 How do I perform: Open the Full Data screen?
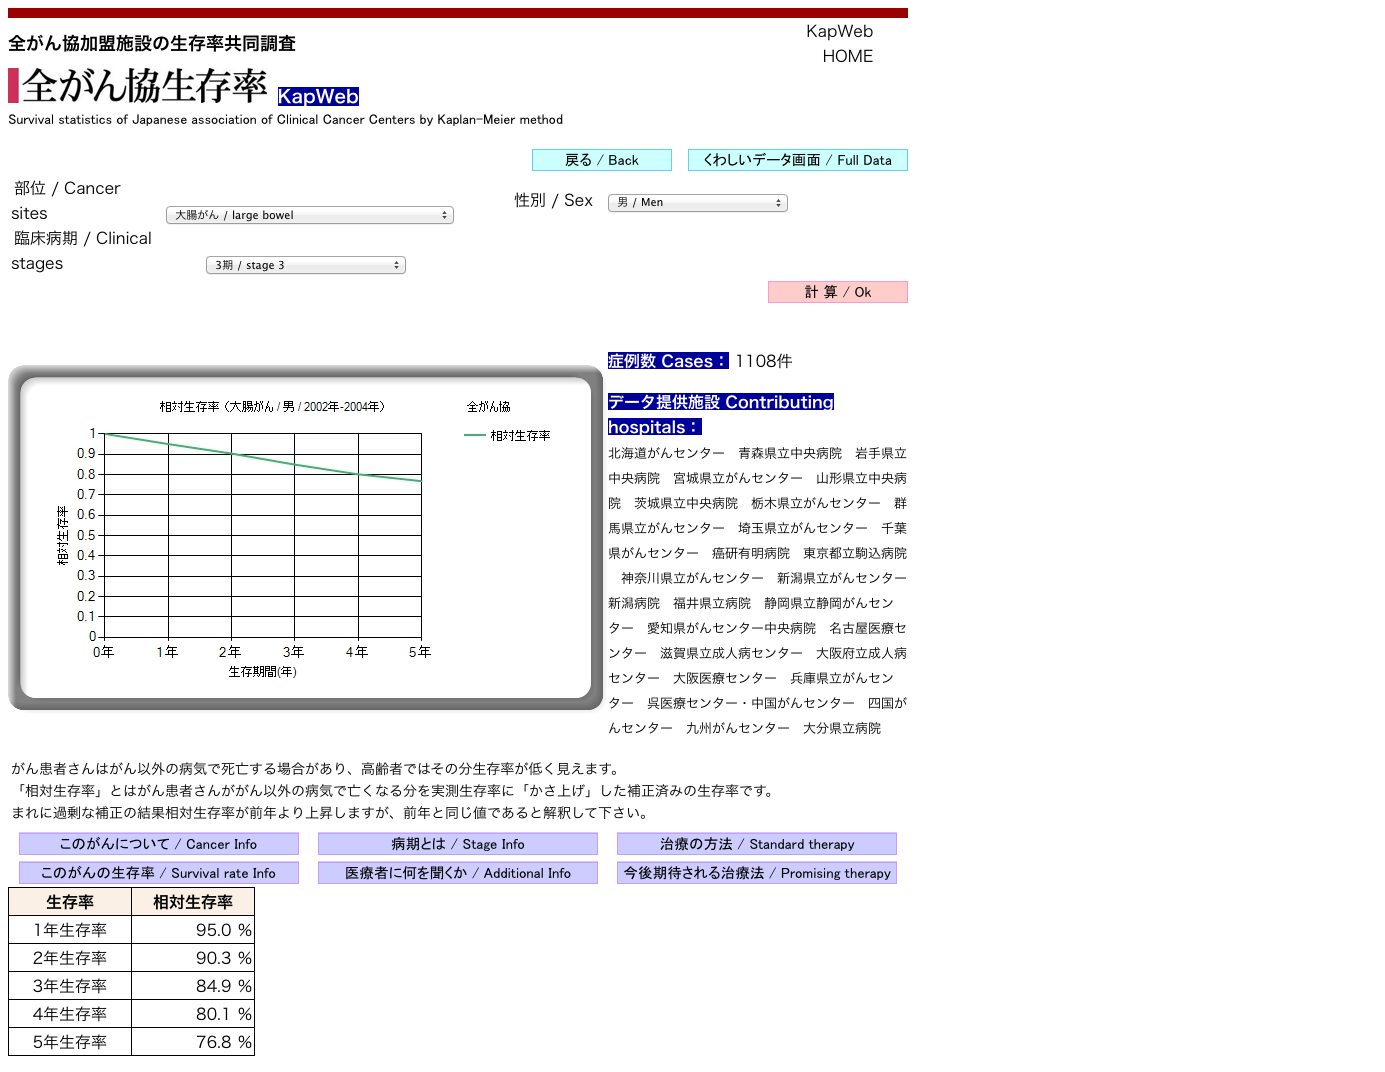[797, 160]
